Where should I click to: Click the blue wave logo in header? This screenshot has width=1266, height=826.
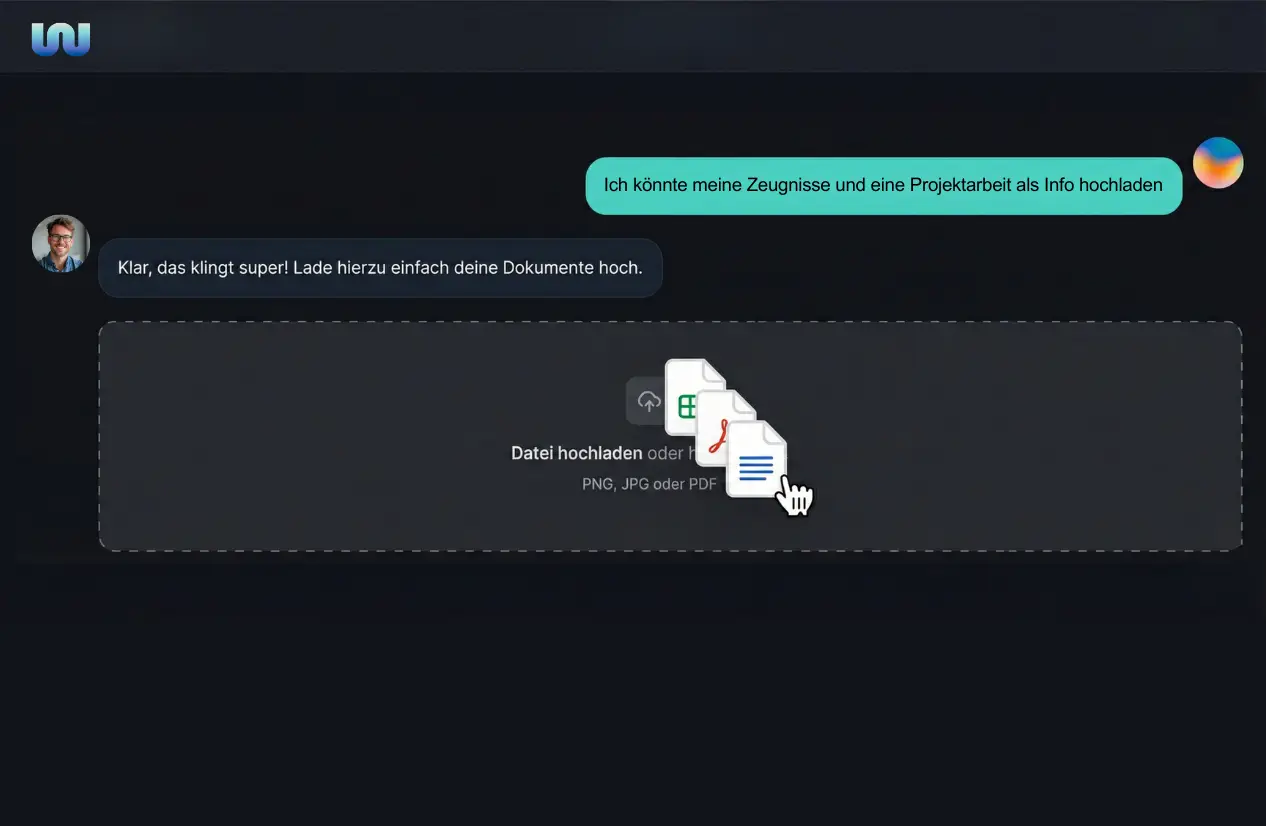pos(61,39)
